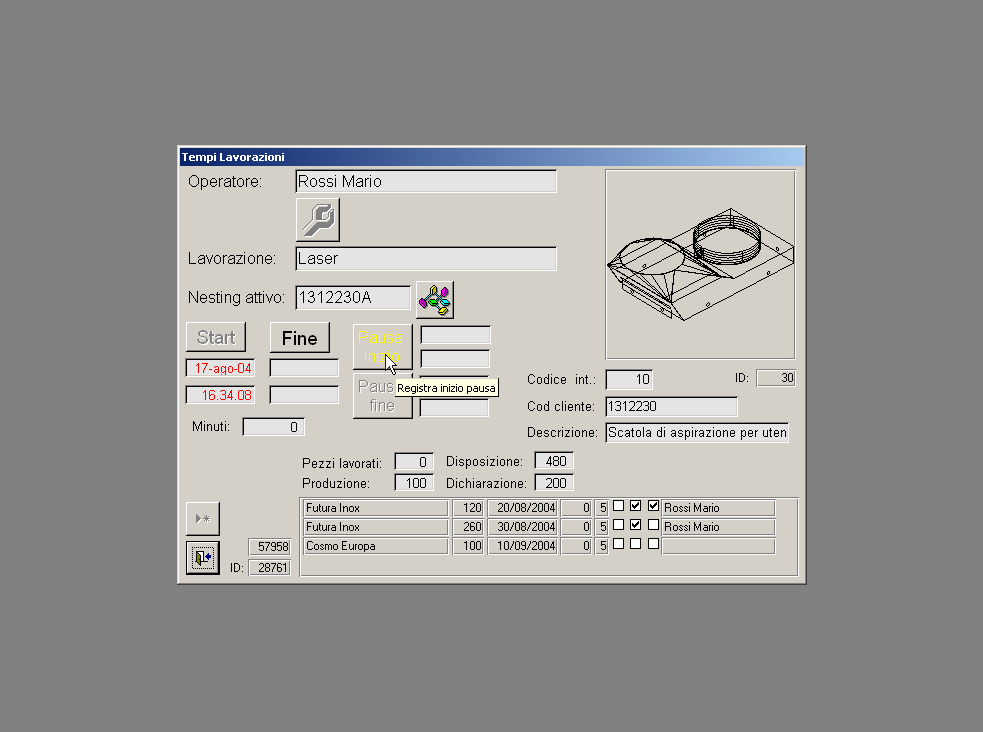Screen dimensions: 983x732
Task: Click quantity cell 260
Action: point(468,526)
